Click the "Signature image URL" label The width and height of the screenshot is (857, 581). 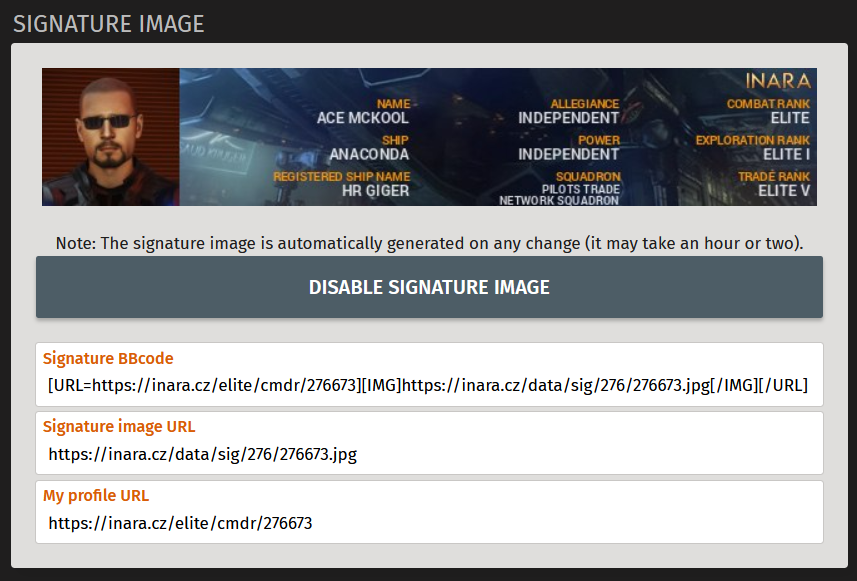tap(119, 426)
